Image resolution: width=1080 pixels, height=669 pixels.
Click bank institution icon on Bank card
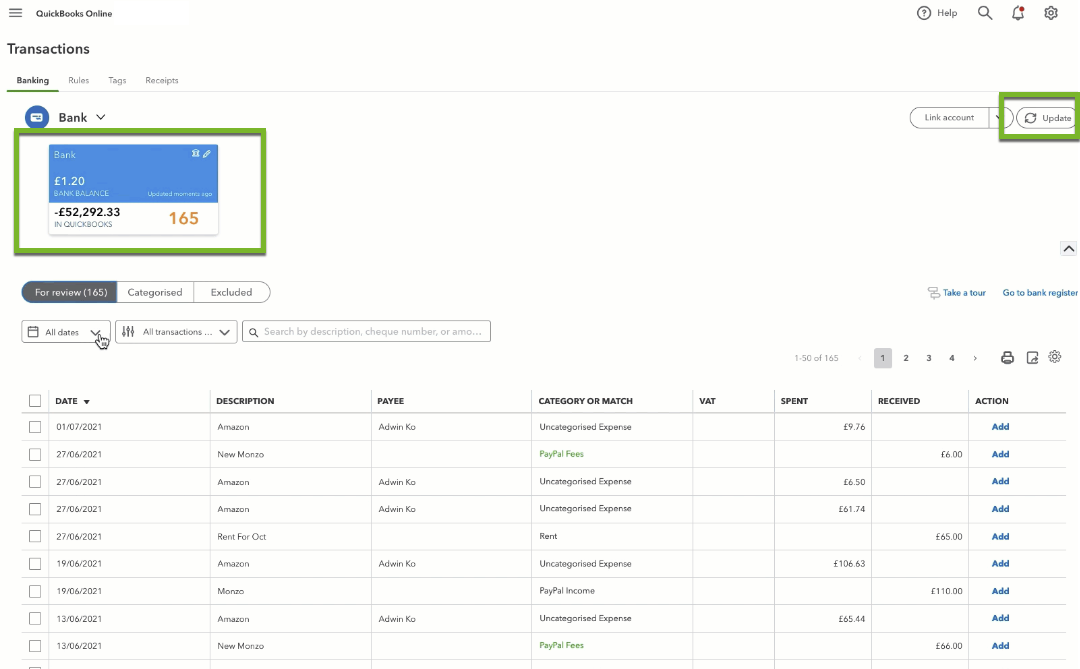(196, 154)
